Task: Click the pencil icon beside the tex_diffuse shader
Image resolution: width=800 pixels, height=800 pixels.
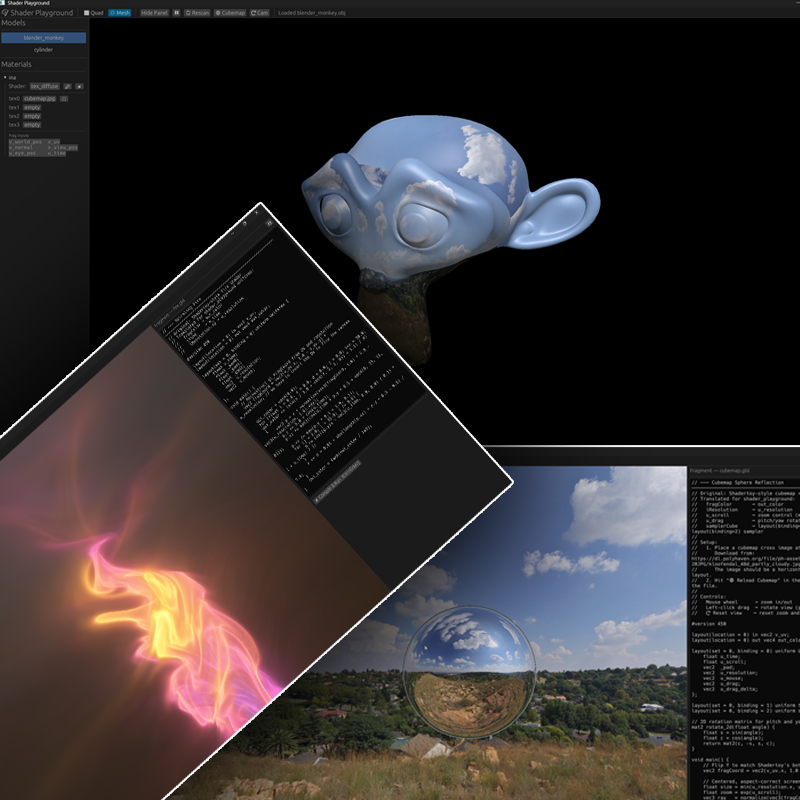Action: pos(66,86)
